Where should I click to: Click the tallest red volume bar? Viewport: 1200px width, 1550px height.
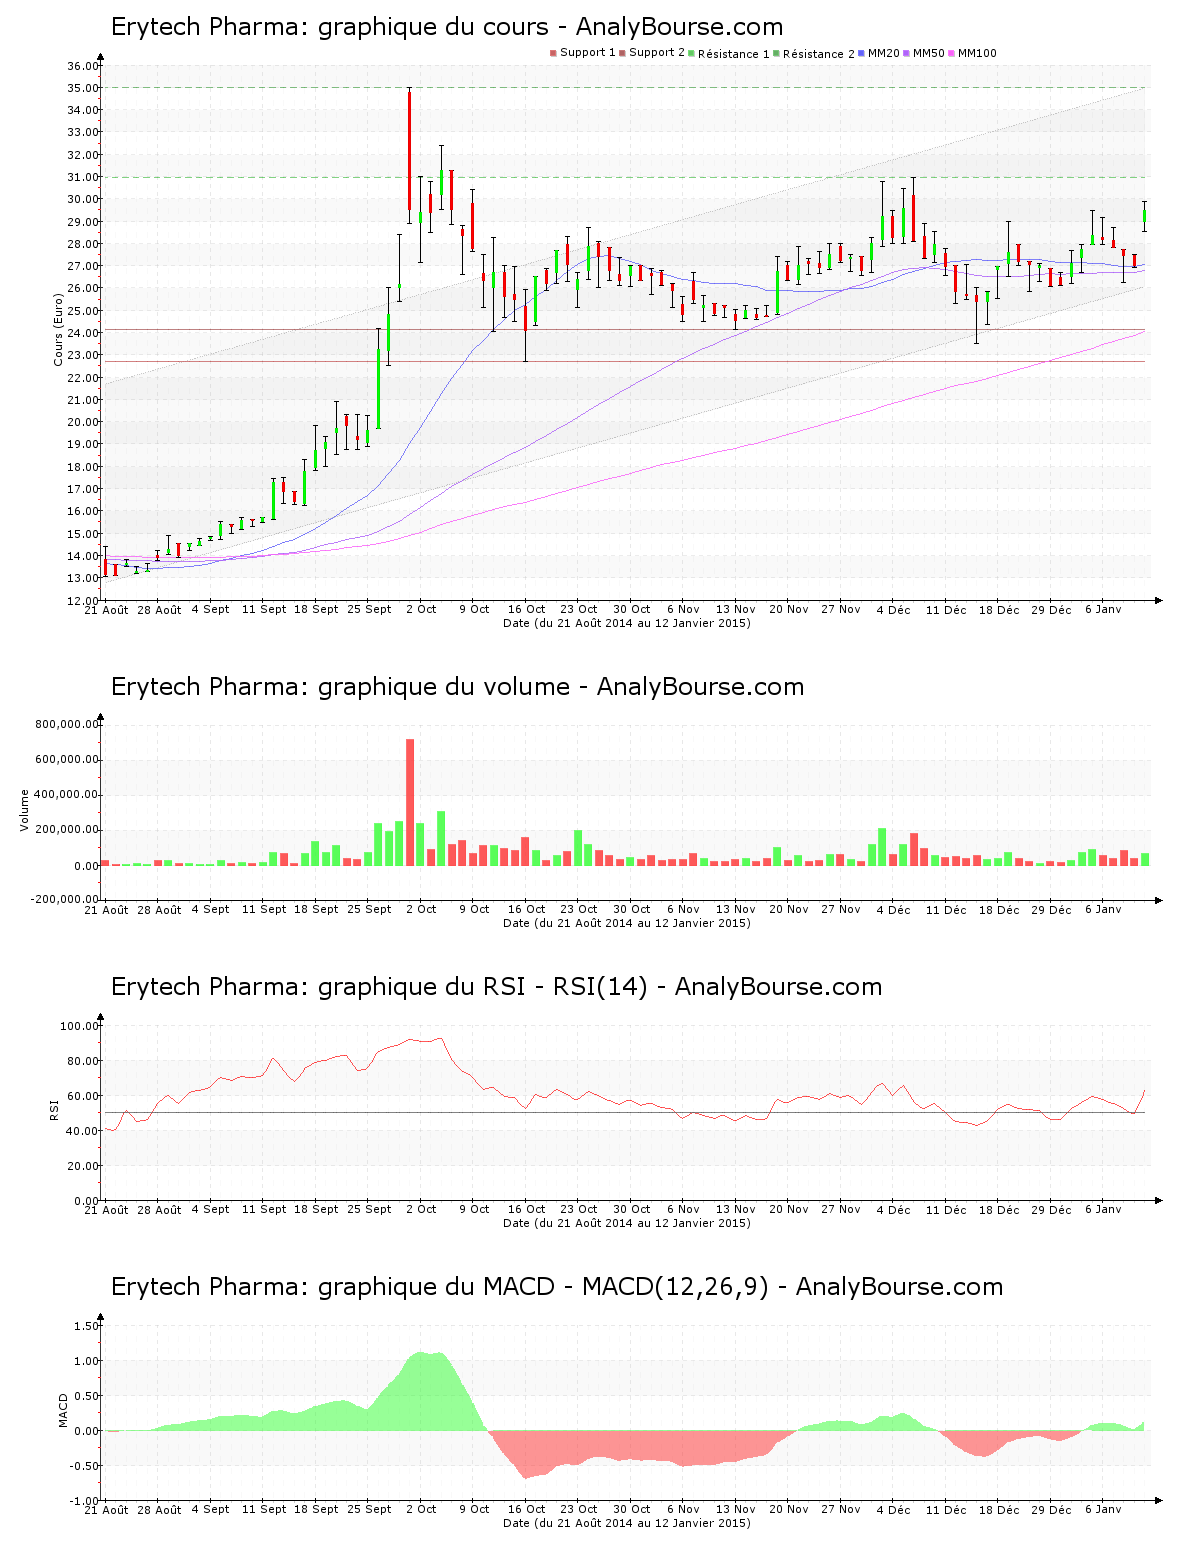410,802
